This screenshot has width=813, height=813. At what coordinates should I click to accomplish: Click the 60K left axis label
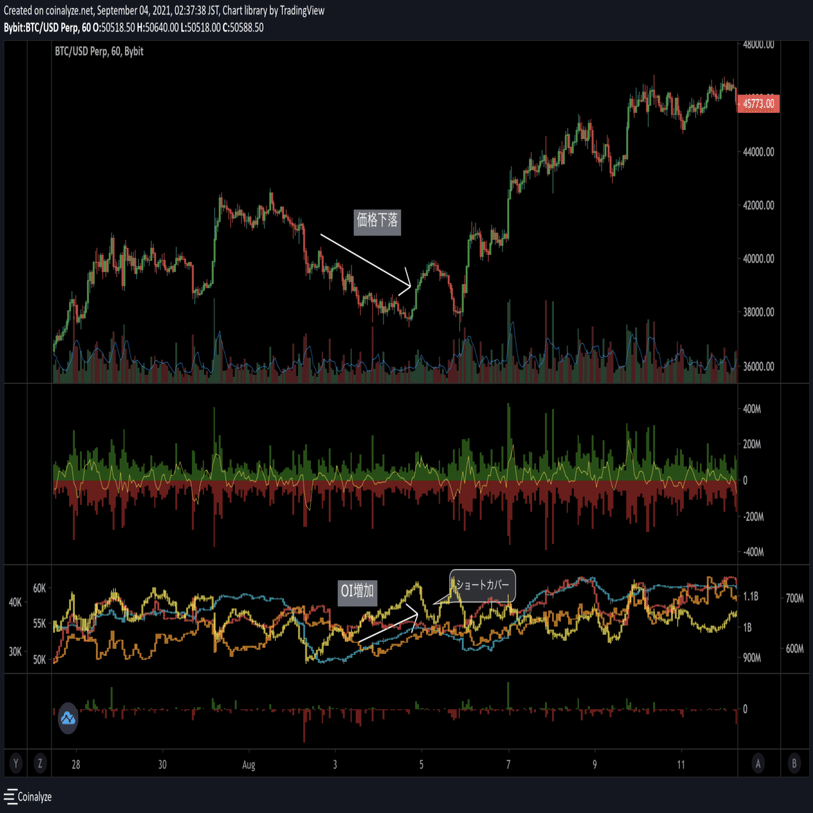pyautogui.click(x=39, y=588)
